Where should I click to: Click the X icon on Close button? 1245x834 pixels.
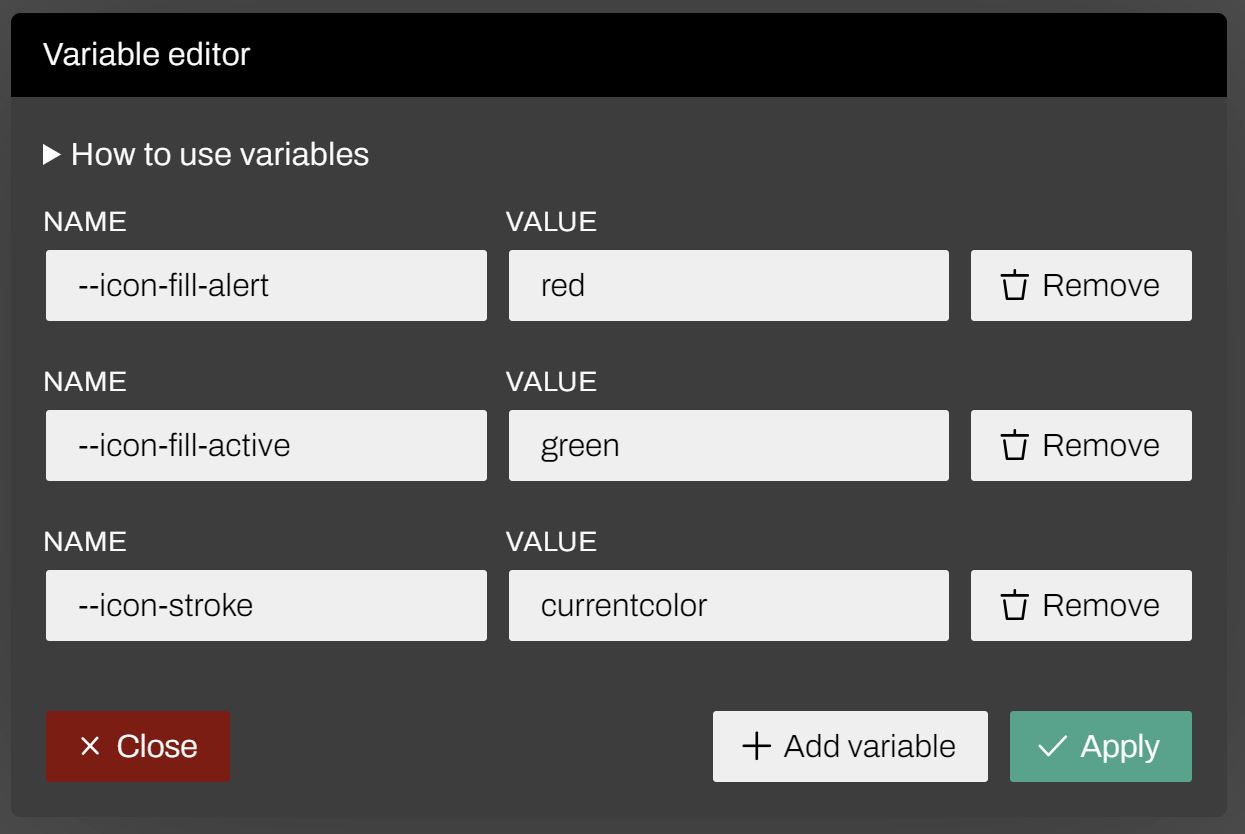point(90,746)
